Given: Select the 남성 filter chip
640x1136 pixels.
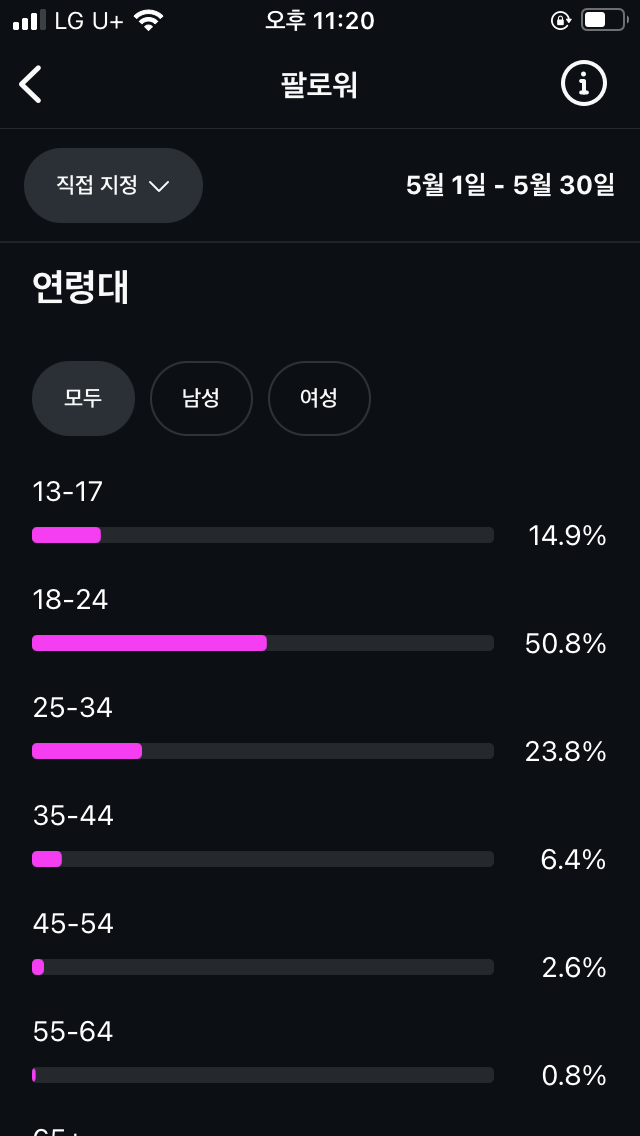Looking at the screenshot, I should pyautogui.click(x=201, y=398).
